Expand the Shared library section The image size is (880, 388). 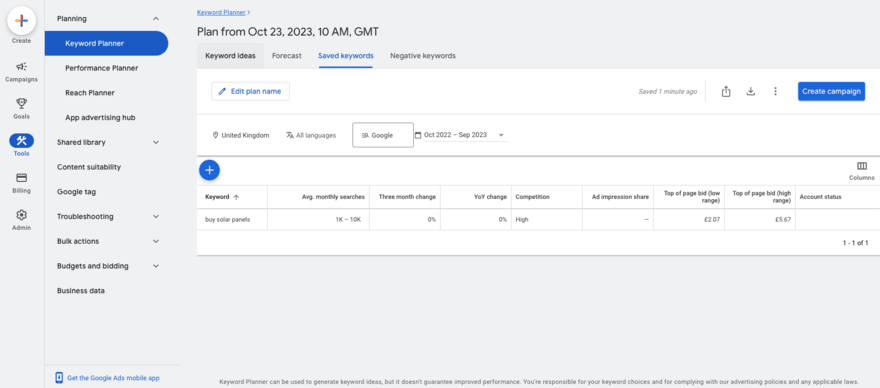click(x=156, y=142)
